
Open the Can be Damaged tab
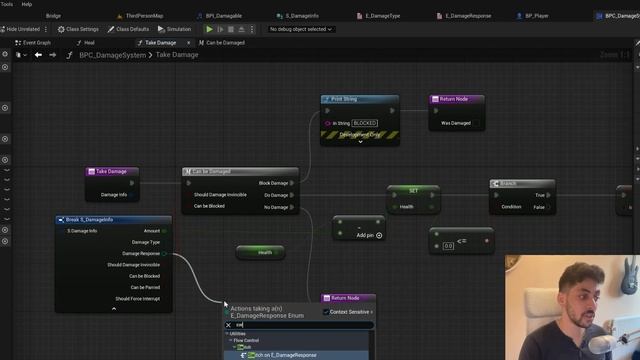point(222,42)
